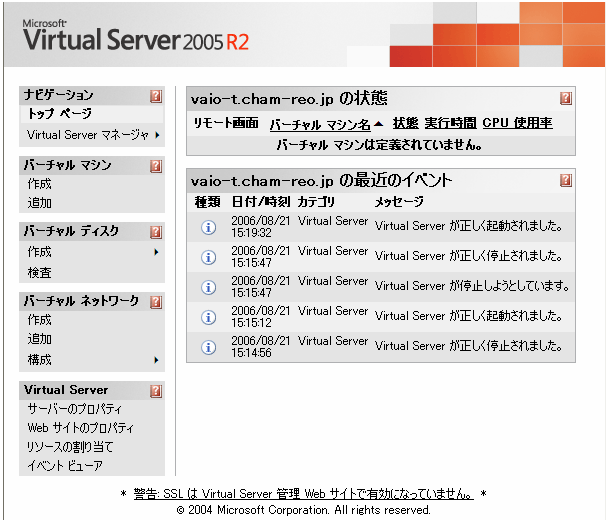
Task: Click が停止しようとしています event message
Action: [472, 286]
